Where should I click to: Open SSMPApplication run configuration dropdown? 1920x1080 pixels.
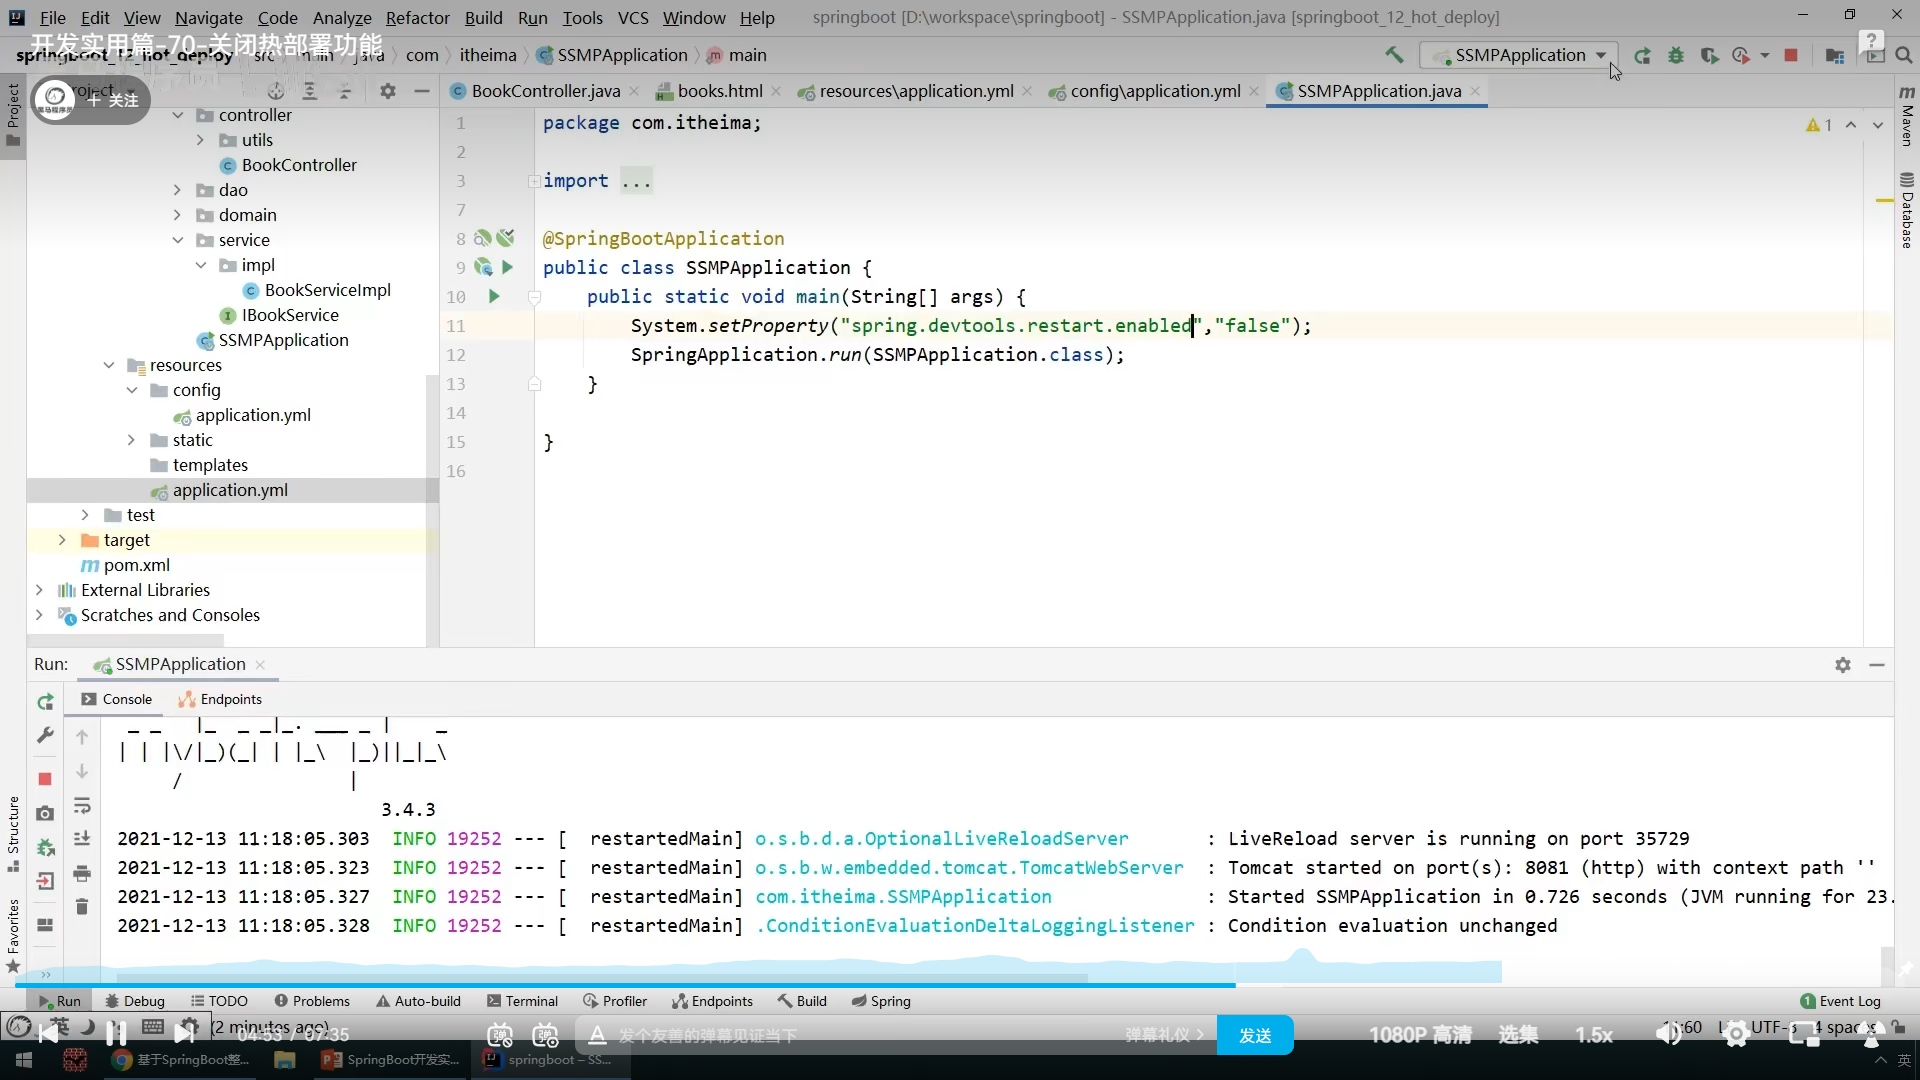tap(1519, 55)
